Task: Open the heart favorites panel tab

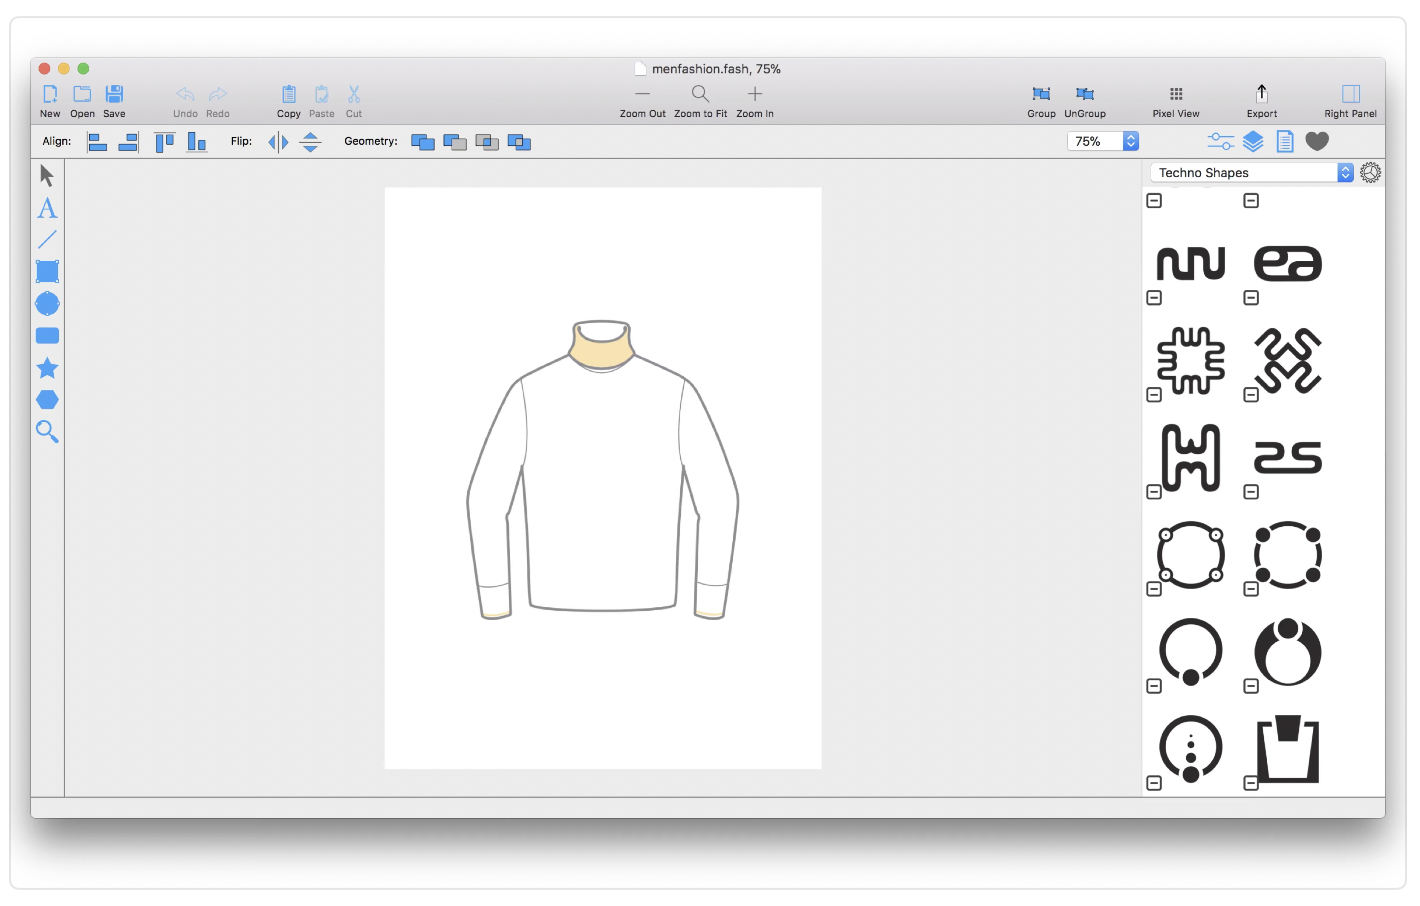Action: click(1317, 142)
